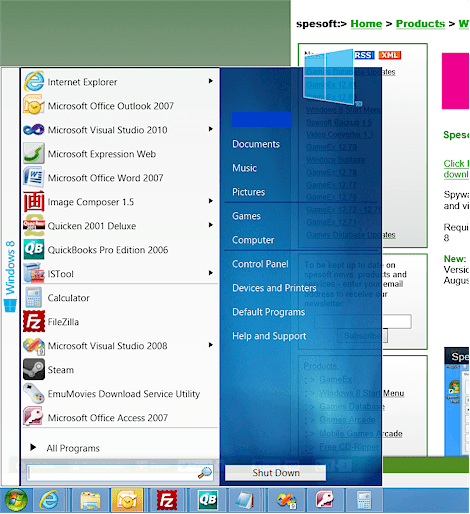Click the Visual Studio 2008 icon in menu

[34, 346]
